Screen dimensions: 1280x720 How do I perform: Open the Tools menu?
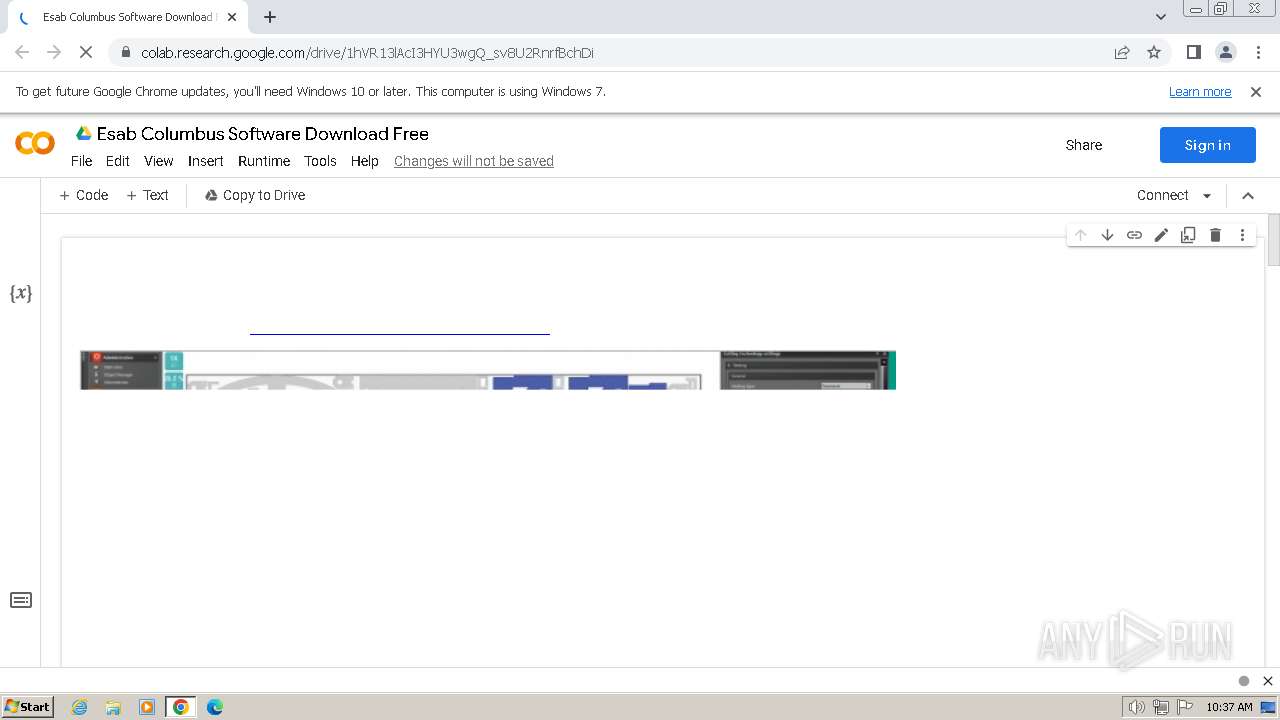[320, 161]
